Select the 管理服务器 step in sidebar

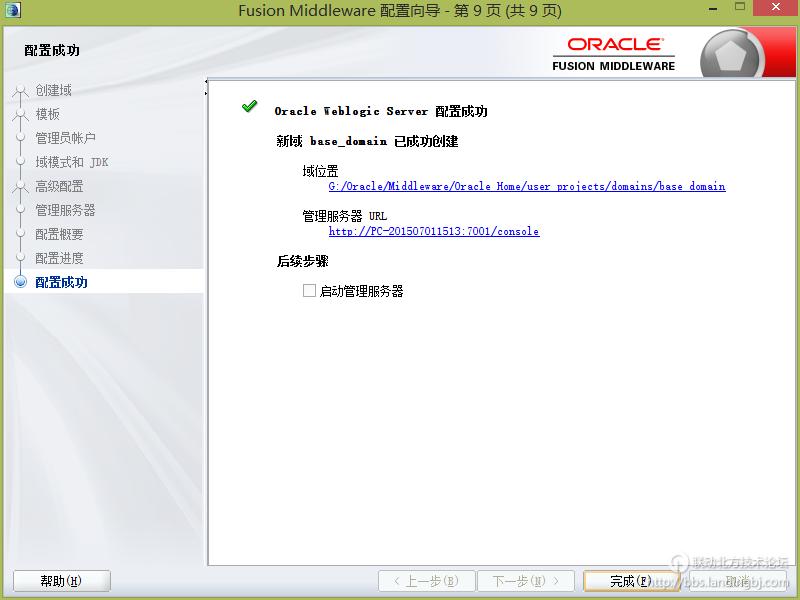pyautogui.click(x=66, y=210)
